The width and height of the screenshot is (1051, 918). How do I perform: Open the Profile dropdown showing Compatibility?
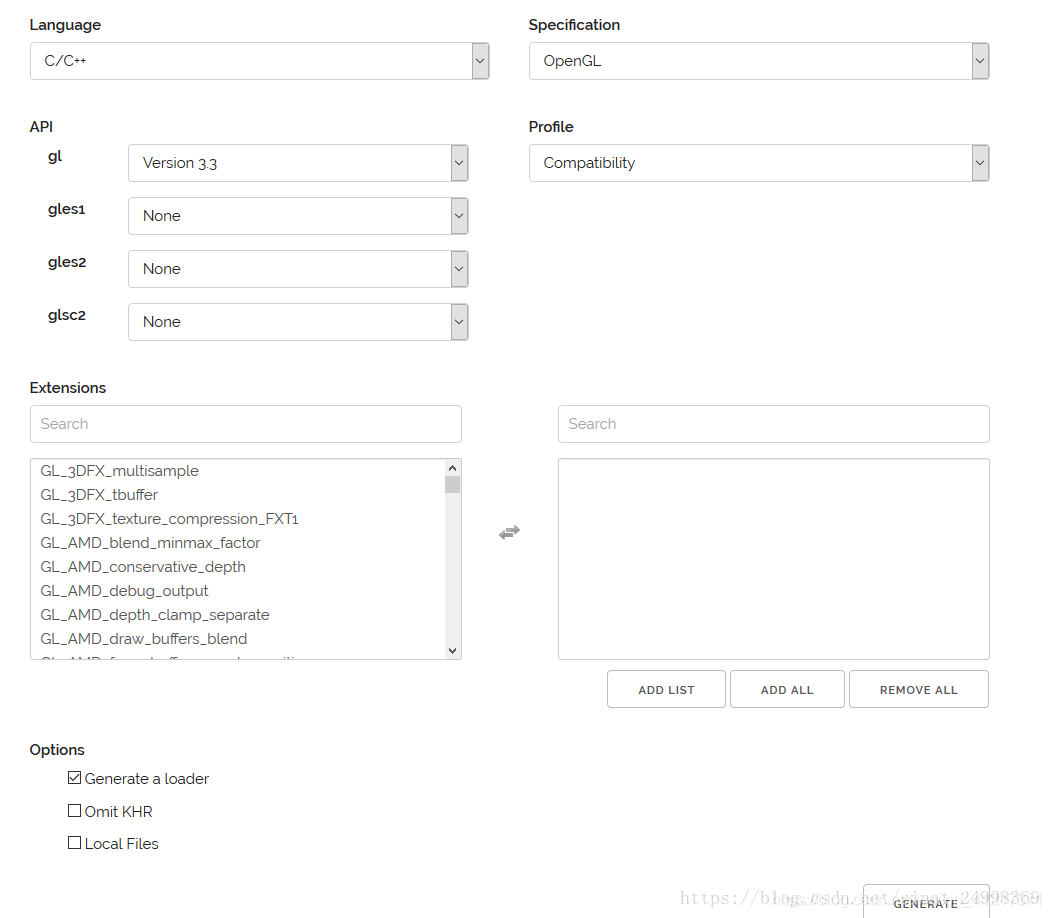(x=759, y=163)
